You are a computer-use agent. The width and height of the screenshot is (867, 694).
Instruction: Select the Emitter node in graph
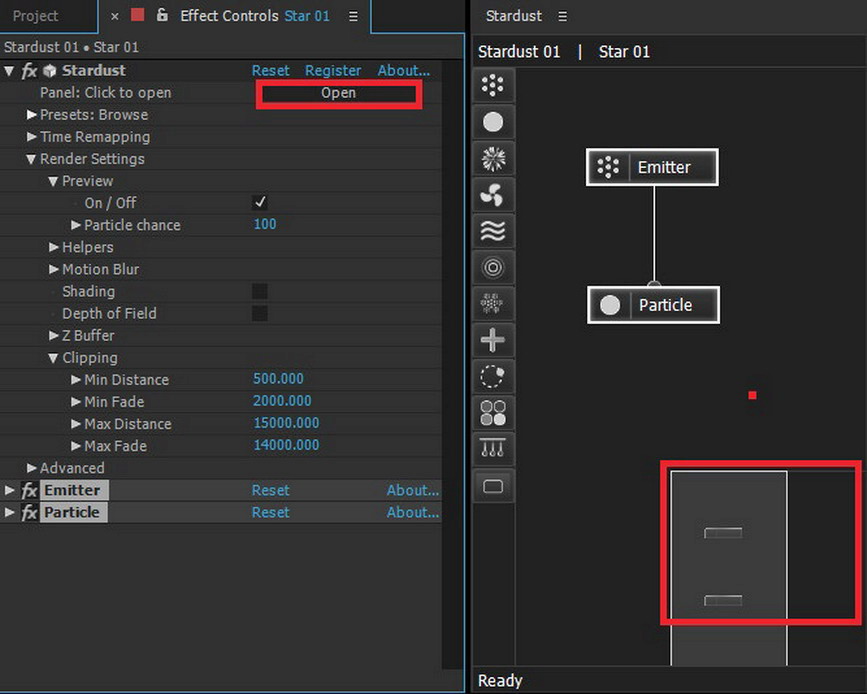tap(652, 167)
